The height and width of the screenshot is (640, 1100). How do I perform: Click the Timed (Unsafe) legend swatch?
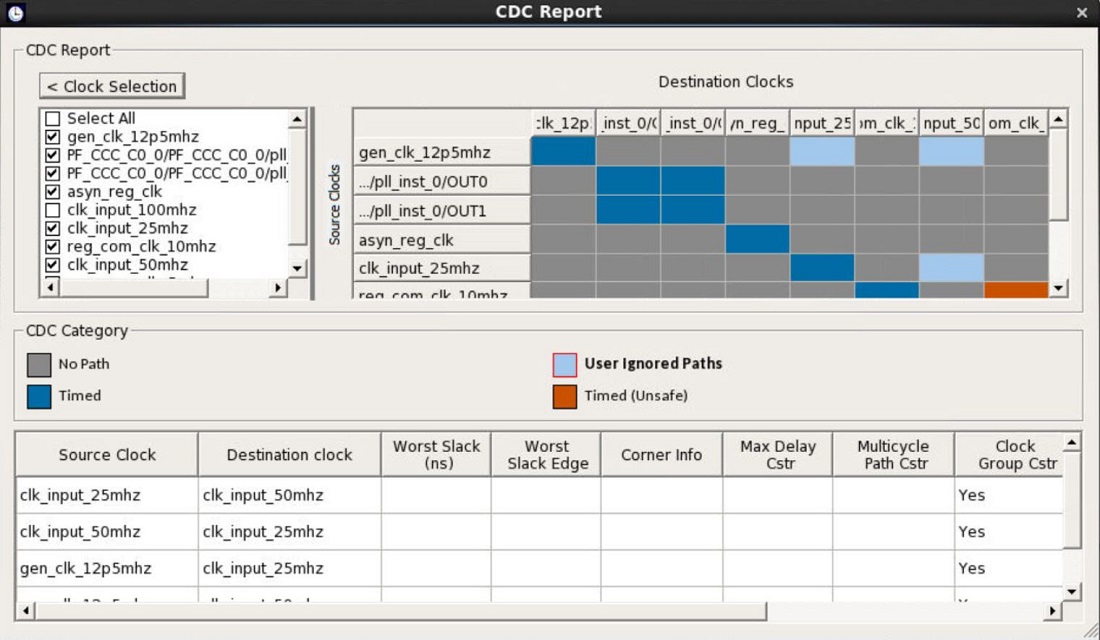(x=565, y=396)
